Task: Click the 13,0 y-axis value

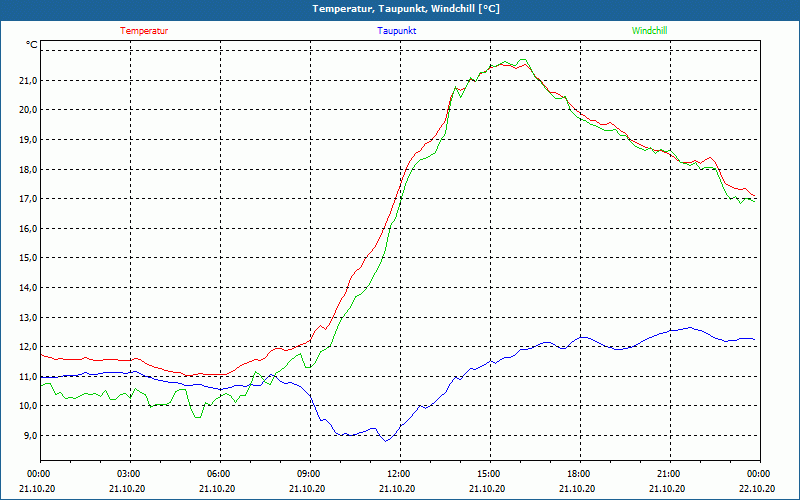Action: [x=29, y=317]
